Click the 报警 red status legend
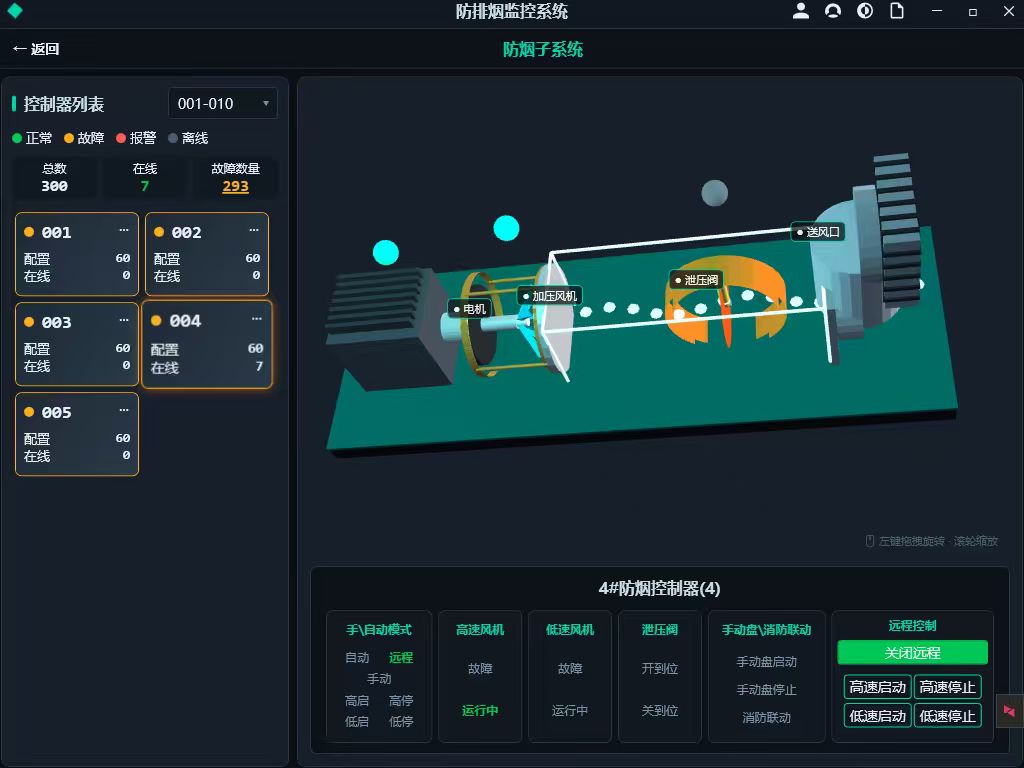The image size is (1024, 768). (x=136, y=138)
